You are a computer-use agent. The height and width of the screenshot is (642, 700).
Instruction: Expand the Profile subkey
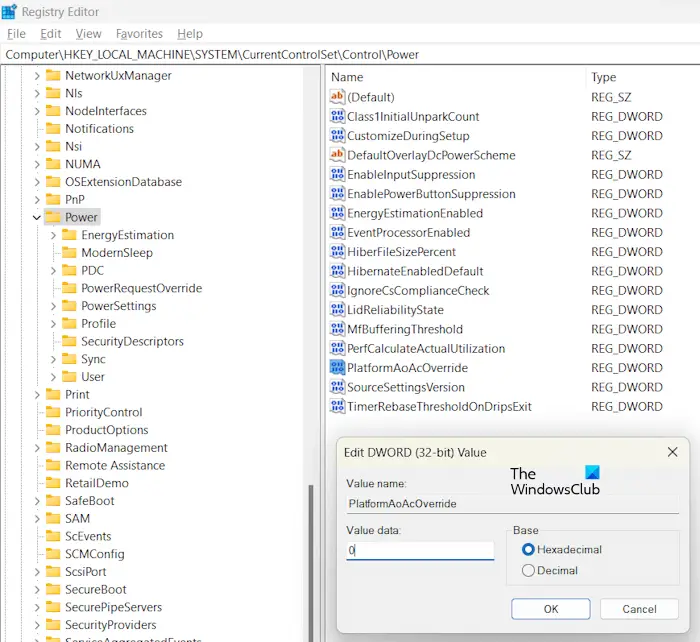click(x=53, y=324)
